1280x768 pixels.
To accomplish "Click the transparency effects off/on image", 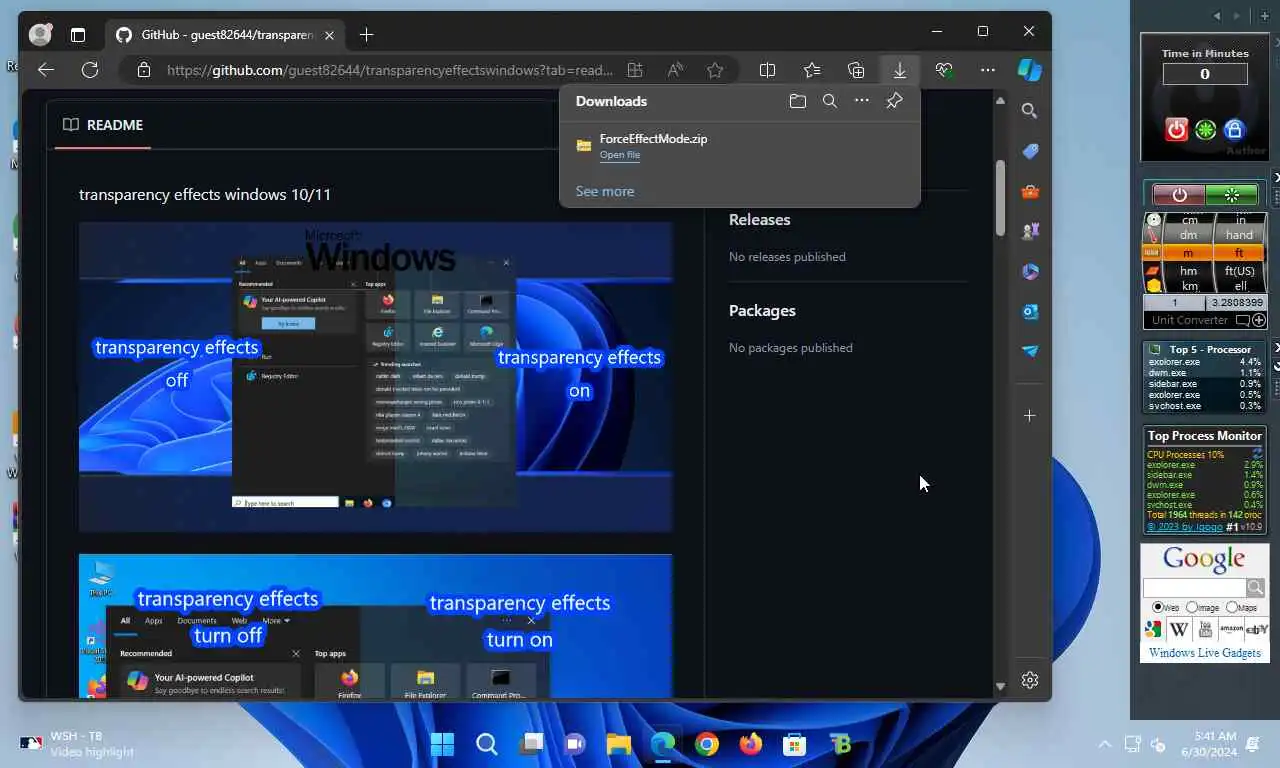I will [x=376, y=377].
